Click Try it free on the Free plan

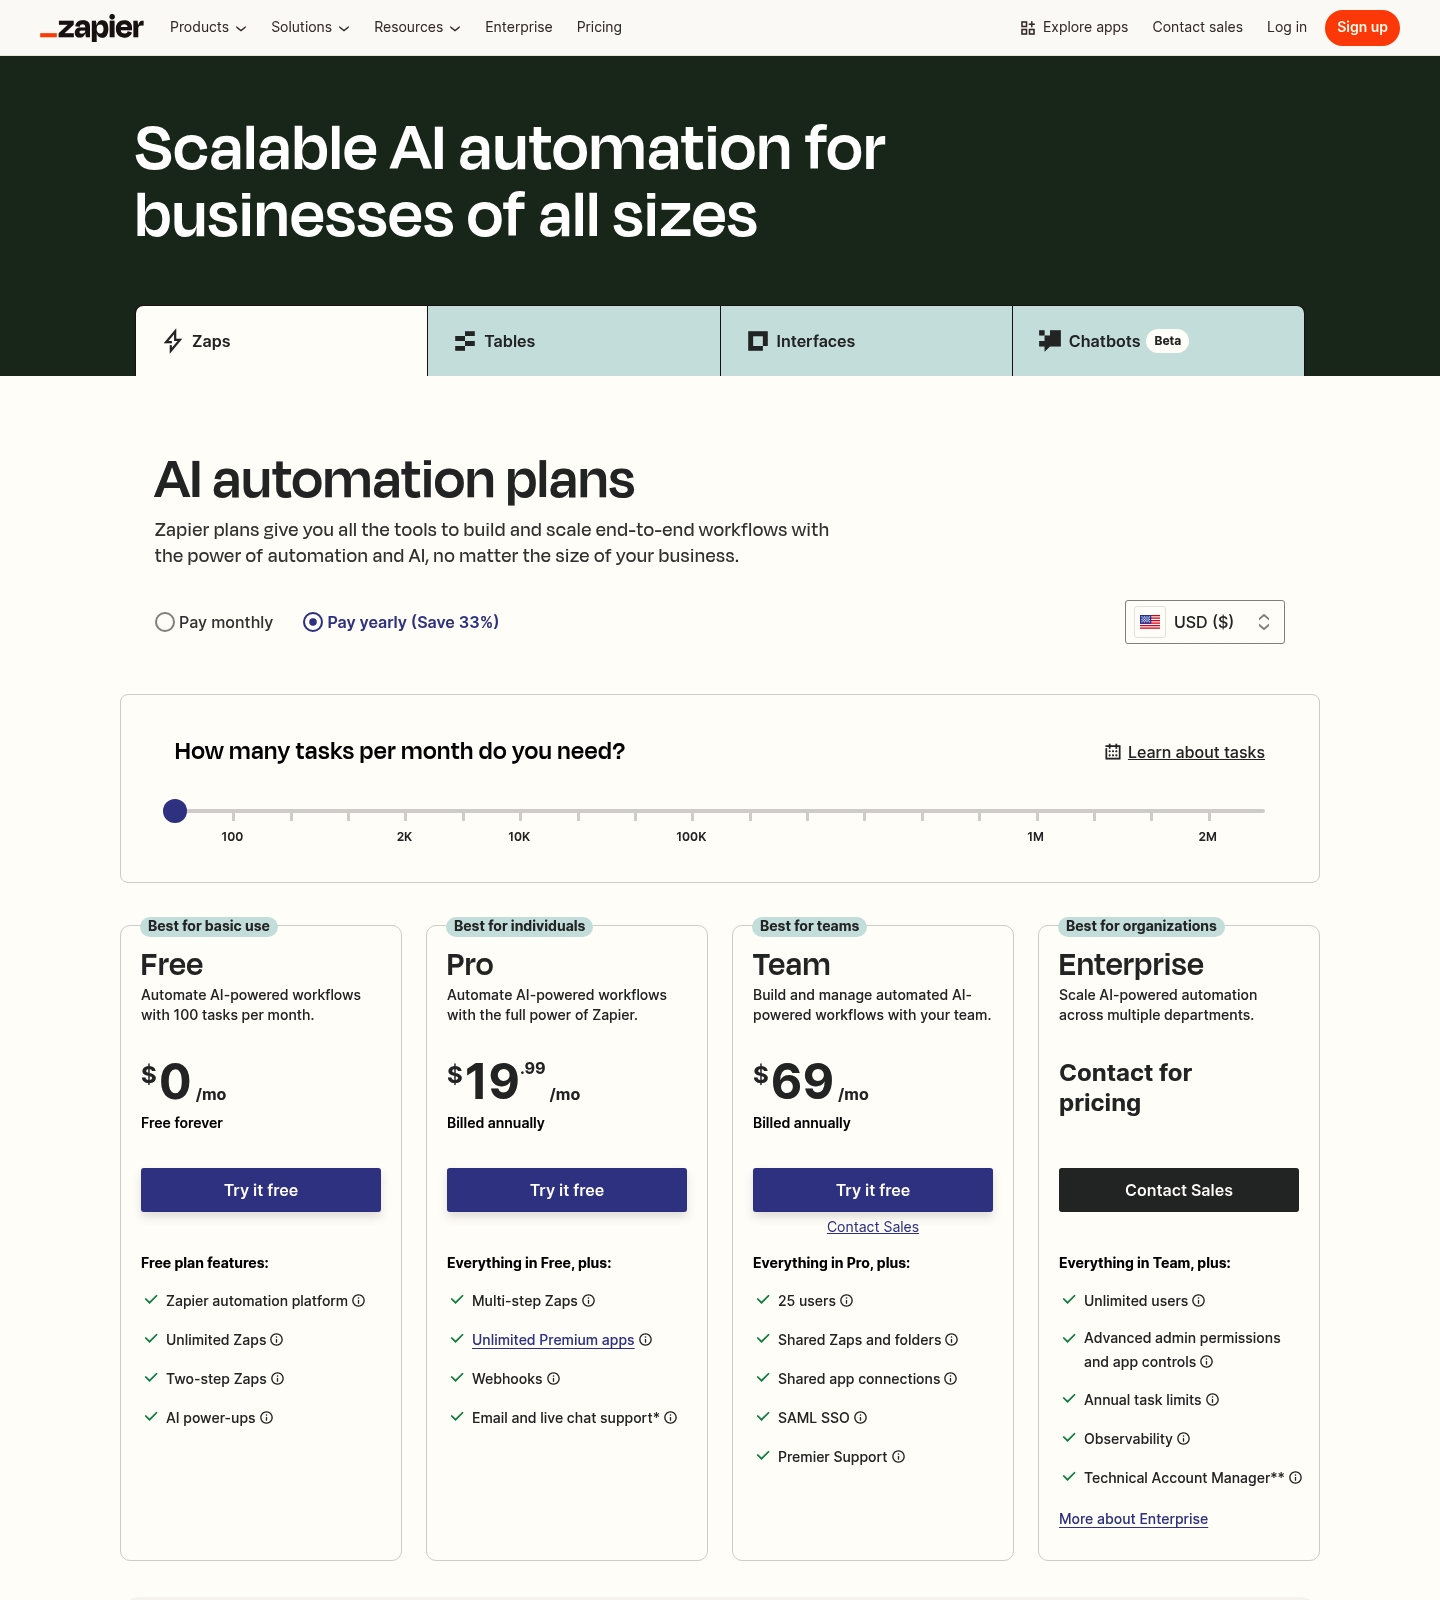click(x=261, y=1190)
